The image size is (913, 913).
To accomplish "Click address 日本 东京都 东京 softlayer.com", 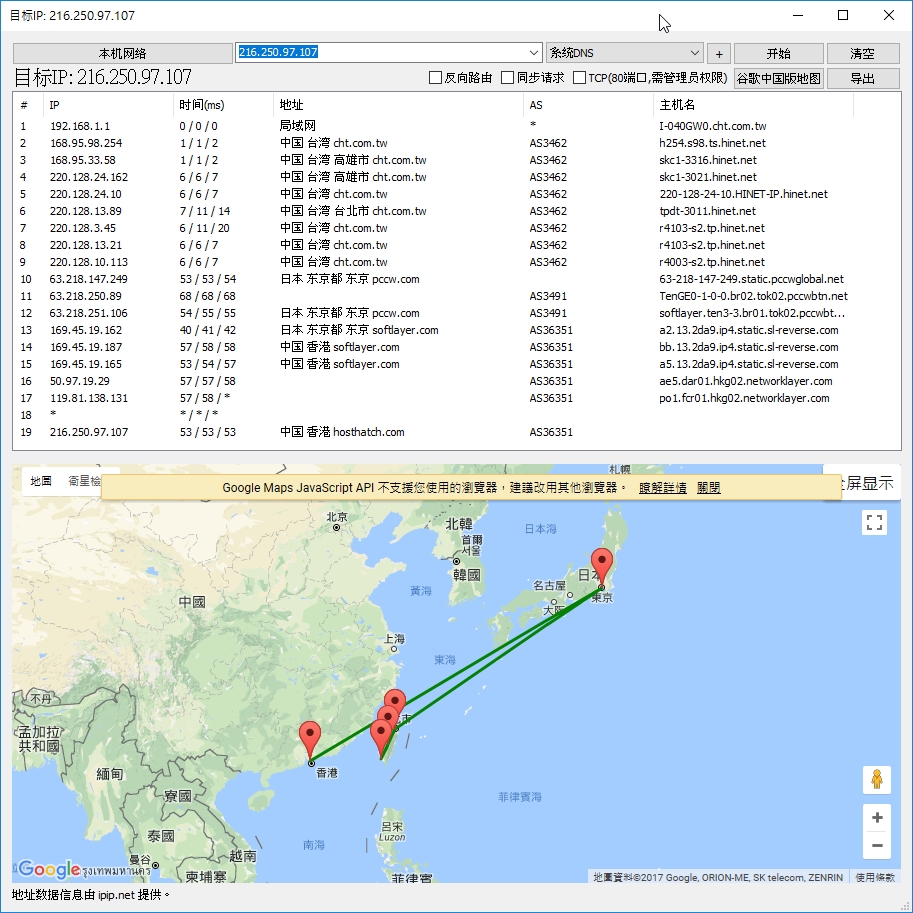I will (x=359, y=330).
